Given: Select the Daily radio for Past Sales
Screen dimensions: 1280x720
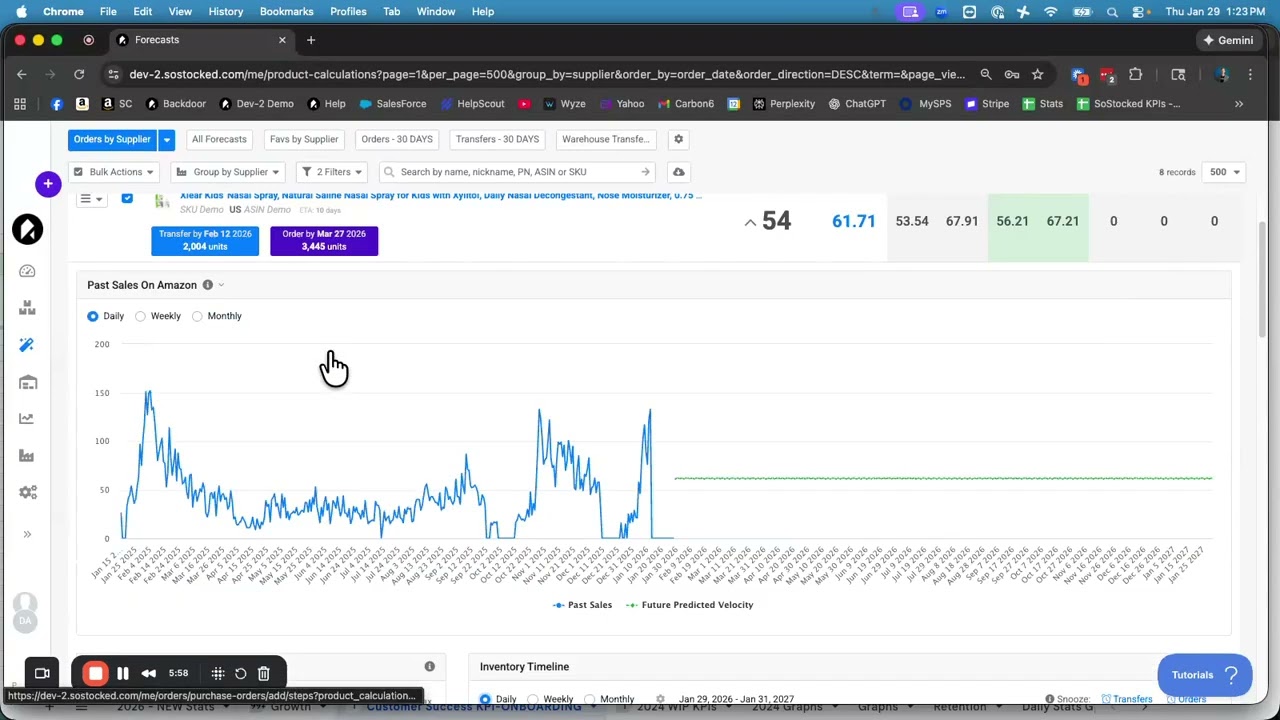Looking at the screenshot, I should click(x=93, y=316).
